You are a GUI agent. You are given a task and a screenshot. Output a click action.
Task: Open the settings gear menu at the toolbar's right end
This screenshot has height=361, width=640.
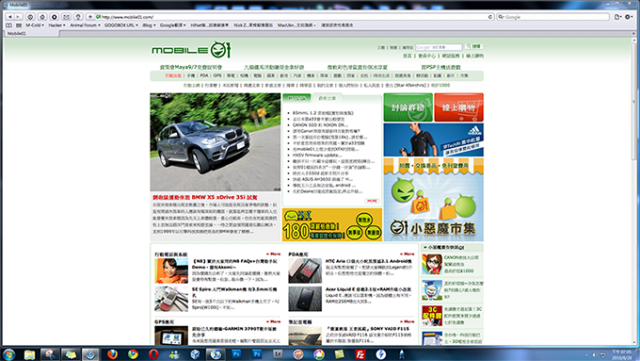tap(629, 17)
